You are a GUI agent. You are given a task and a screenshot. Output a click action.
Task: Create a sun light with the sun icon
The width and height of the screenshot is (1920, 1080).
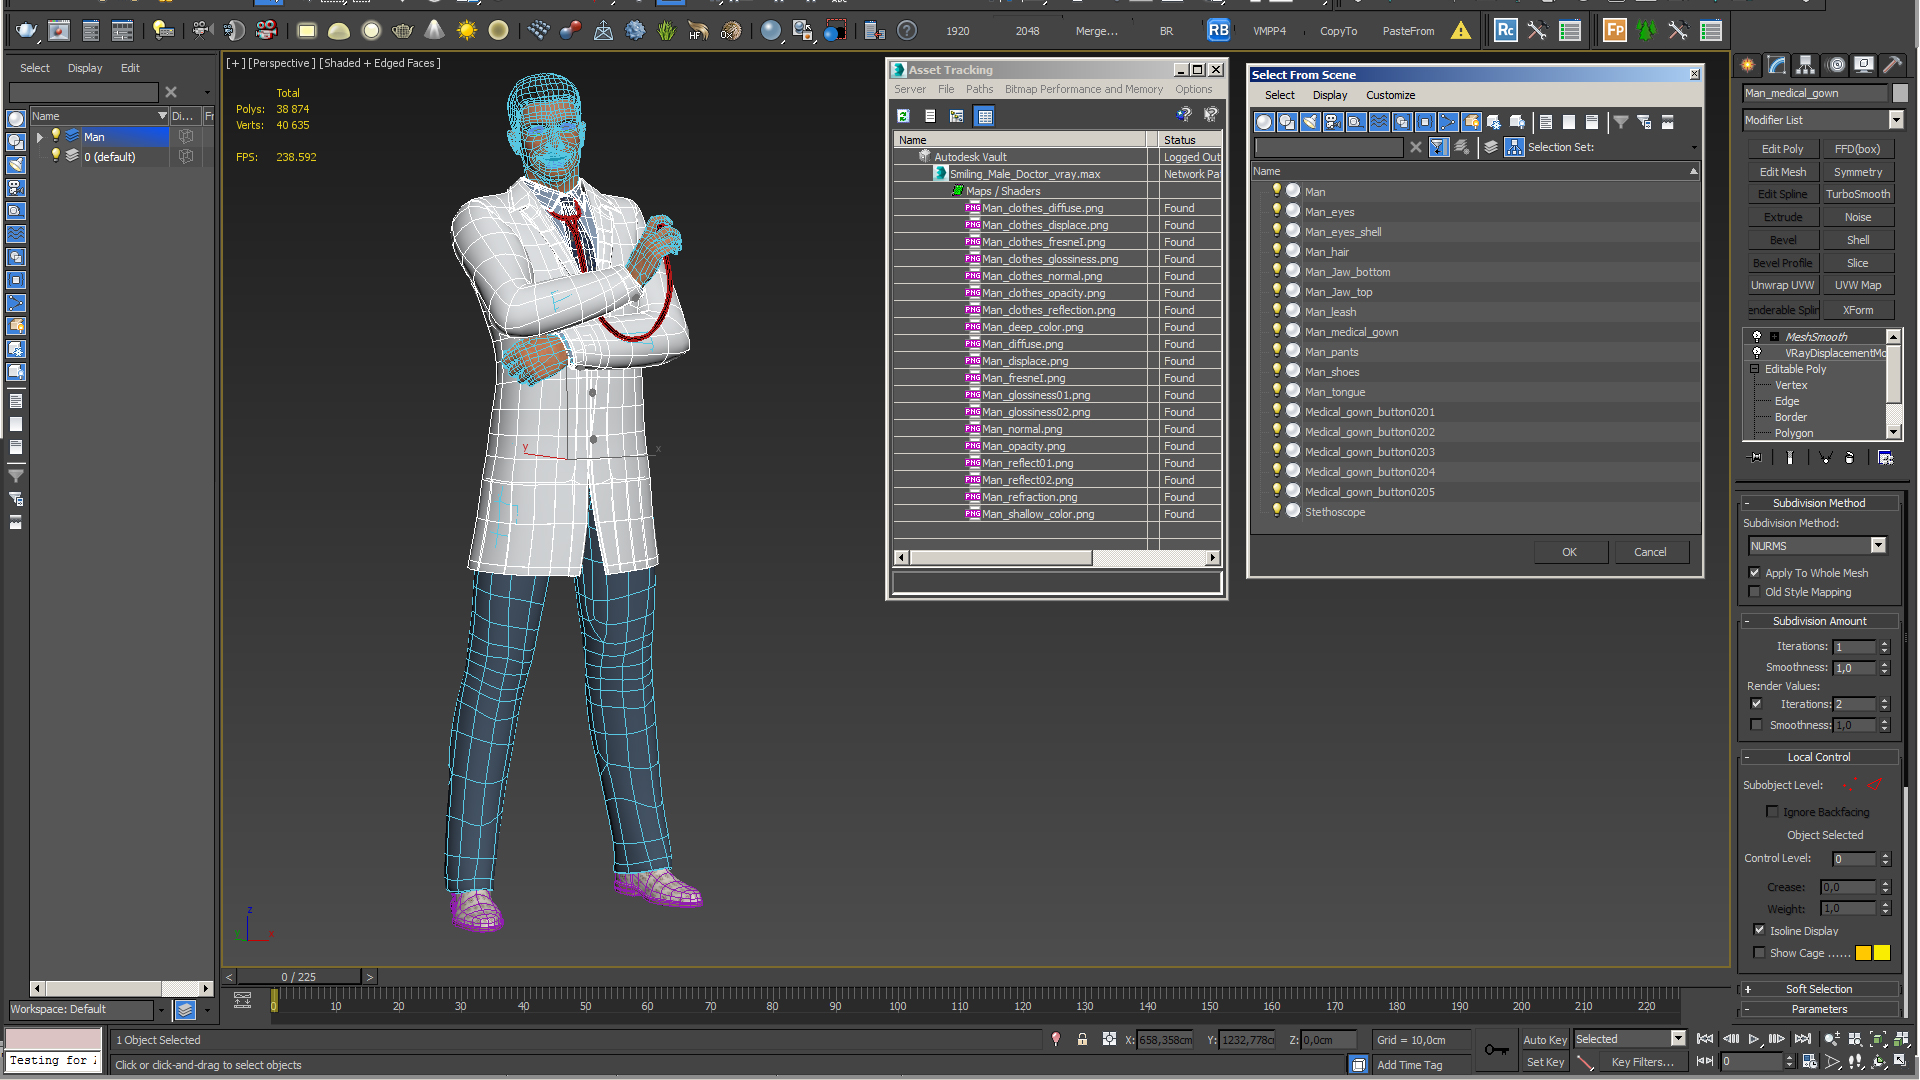[466, 31]
